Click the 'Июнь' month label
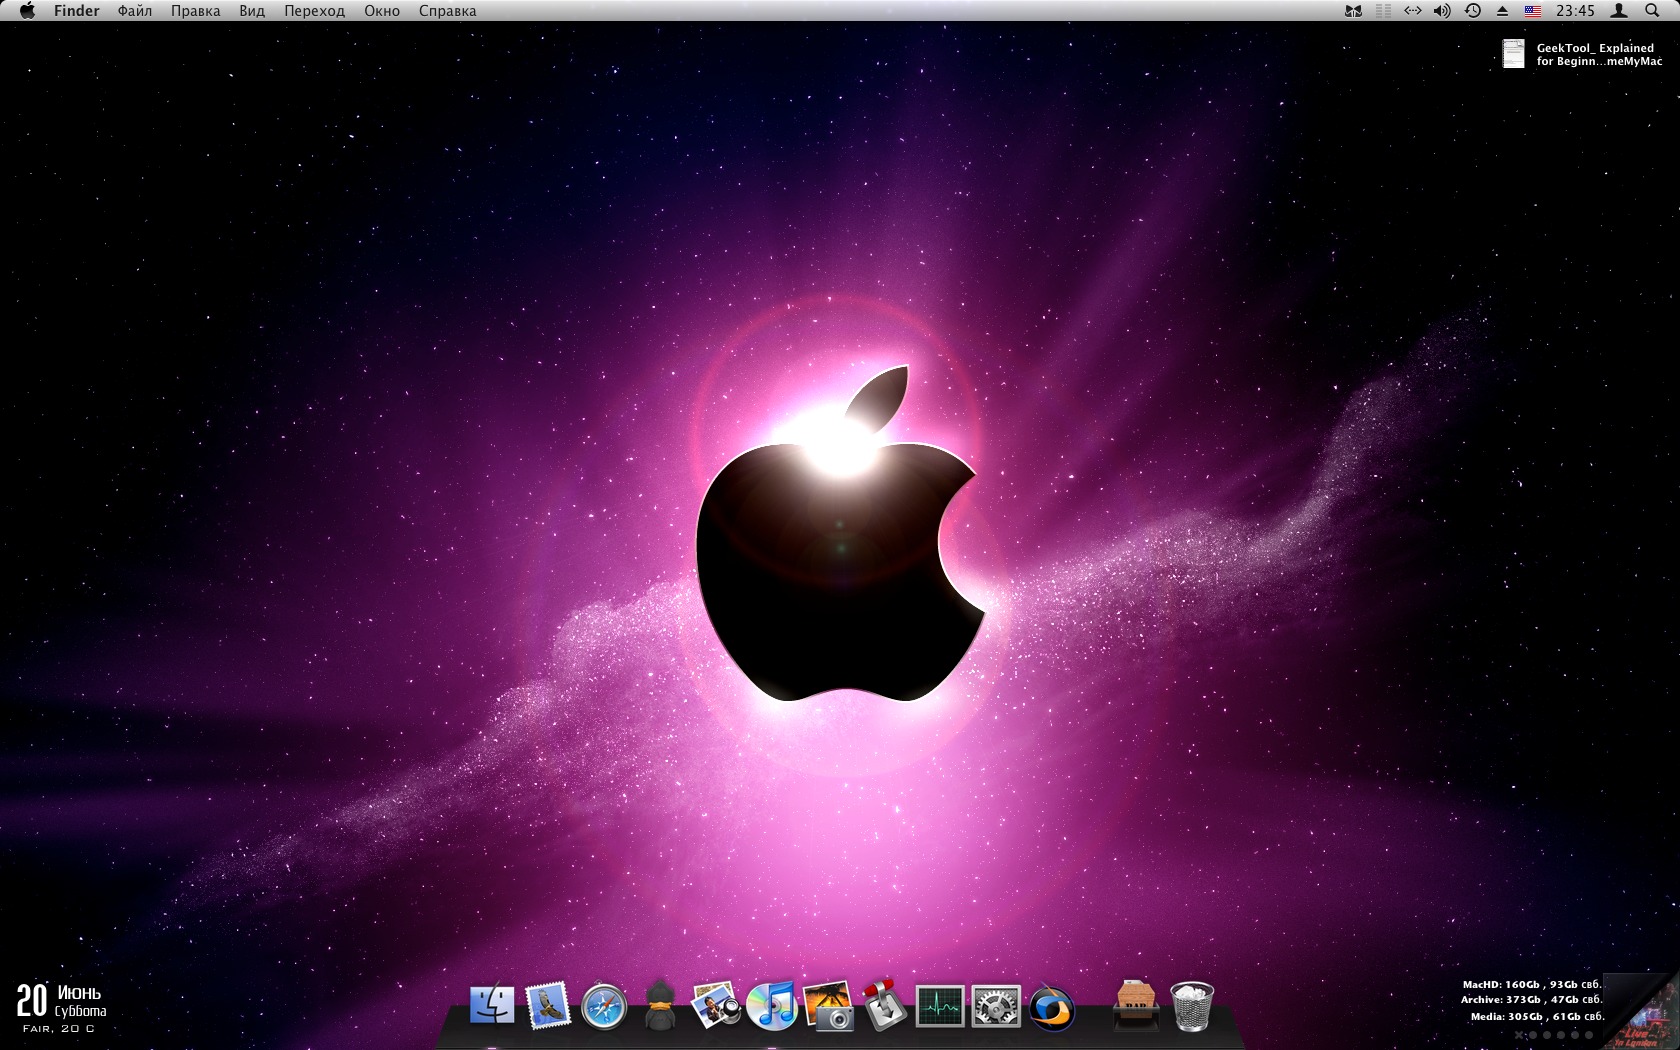The height and width of the screenshot is (1050, 1680). coord(79,993)
